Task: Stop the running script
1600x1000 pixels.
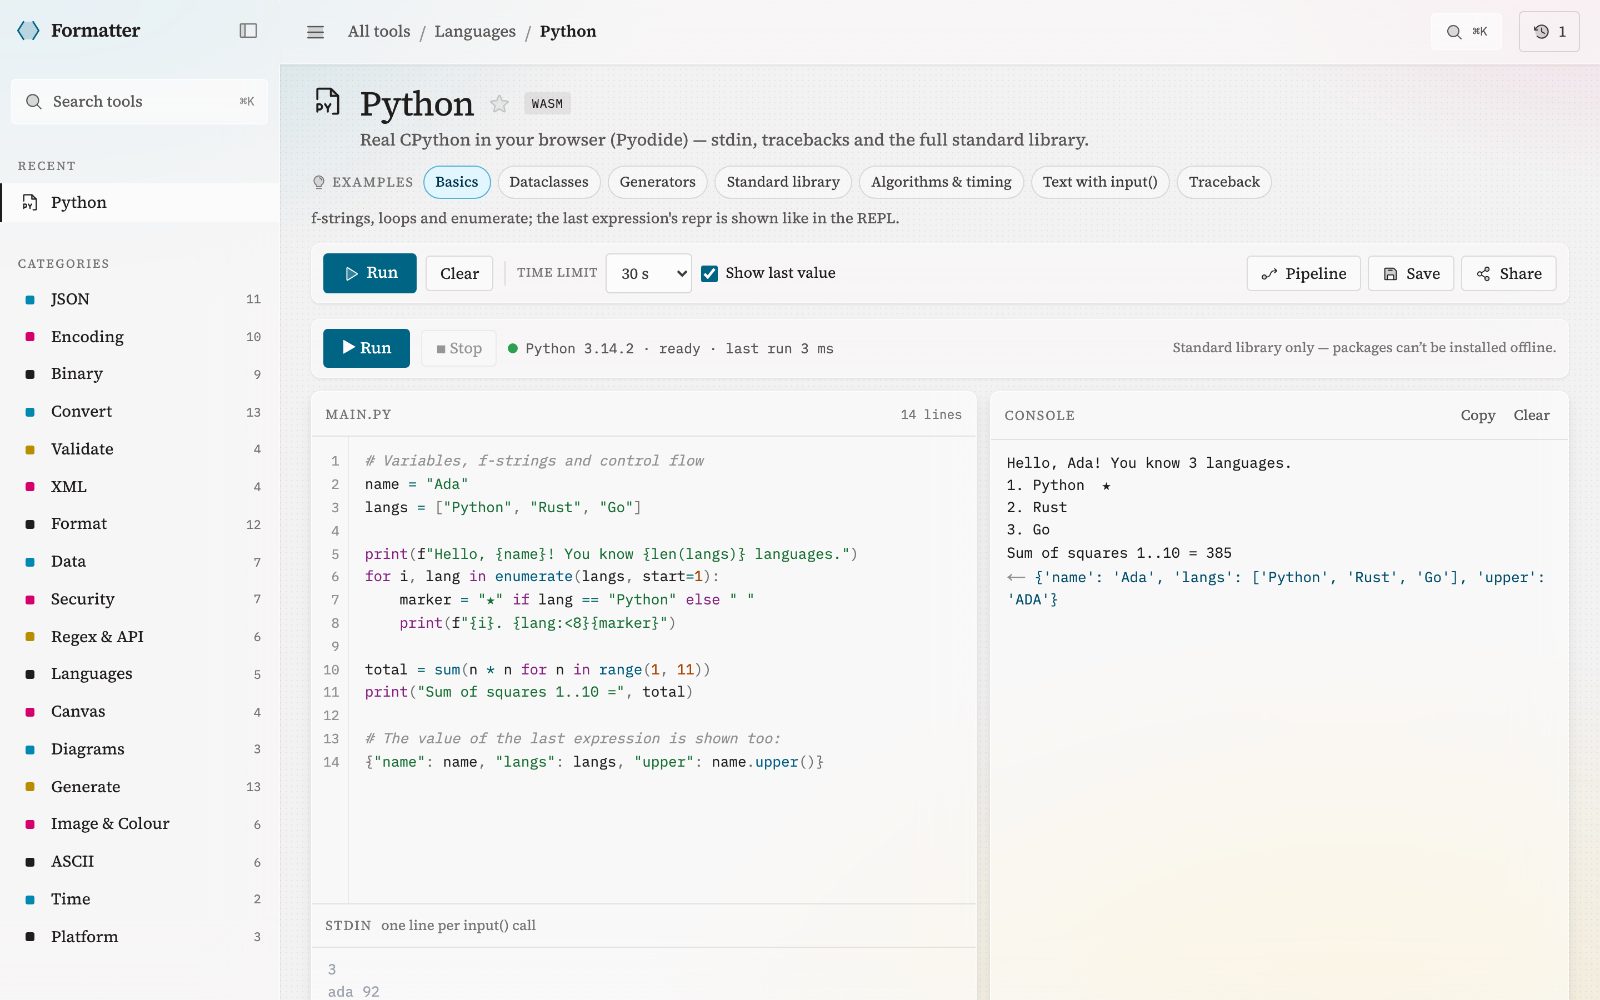Action: (x=459, y=348)
